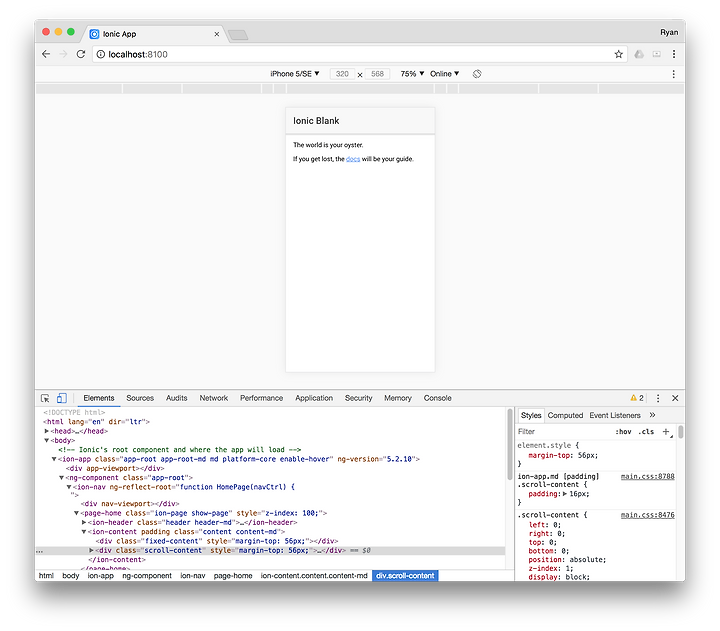Close the Ionic App browser tab
Image resolution: width=720 pixels, height=631 pixels.
tap(217, 34)
